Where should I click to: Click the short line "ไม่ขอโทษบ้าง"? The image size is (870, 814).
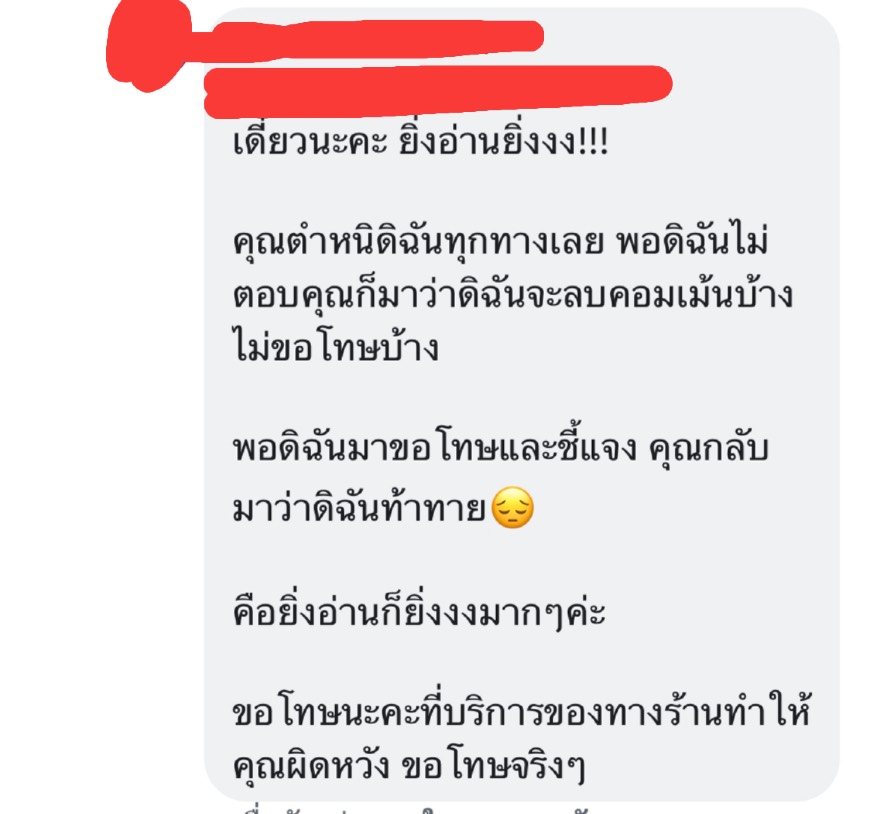[x=336, y=348]
